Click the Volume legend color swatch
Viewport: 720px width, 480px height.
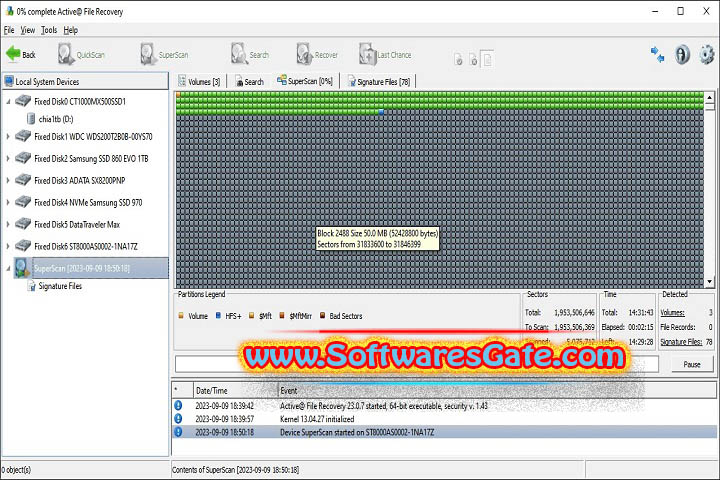[181, 316]
